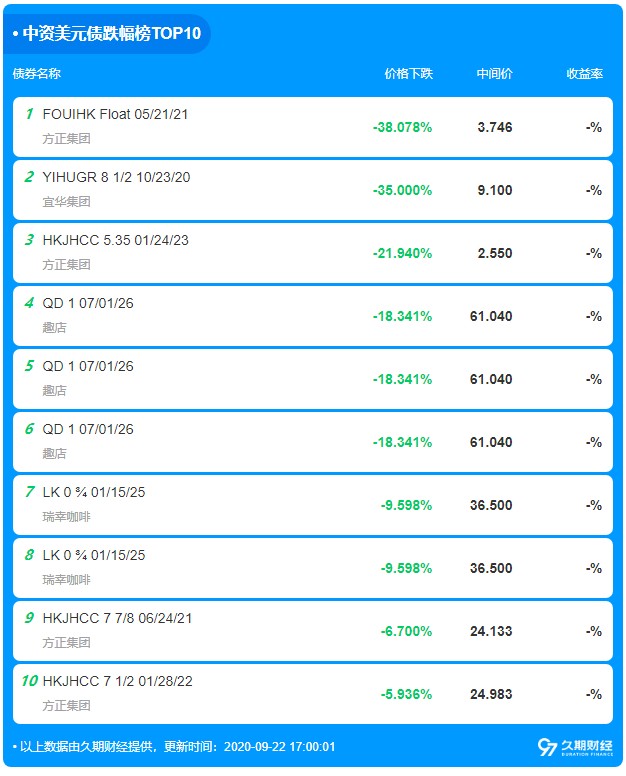Open the FOUIHK Float 05/21/21 bond row
Image resolution: width=626 pixels, height=776 pixels.
pos(313,127)
